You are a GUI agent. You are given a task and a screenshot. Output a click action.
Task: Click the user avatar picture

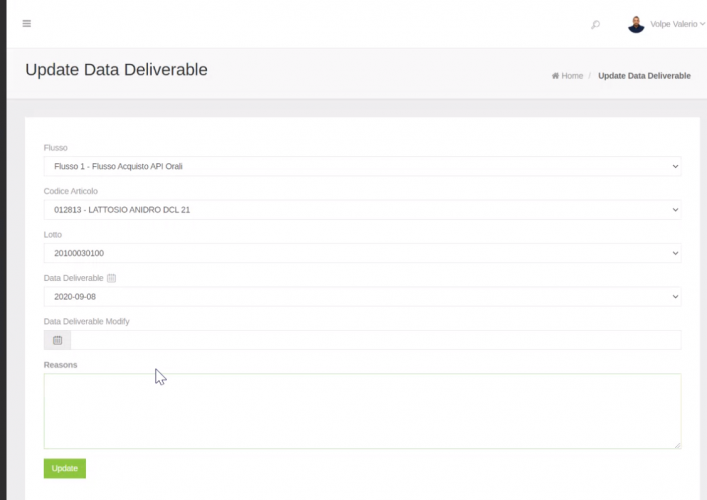pyautogui.click(x=636, y=24)
